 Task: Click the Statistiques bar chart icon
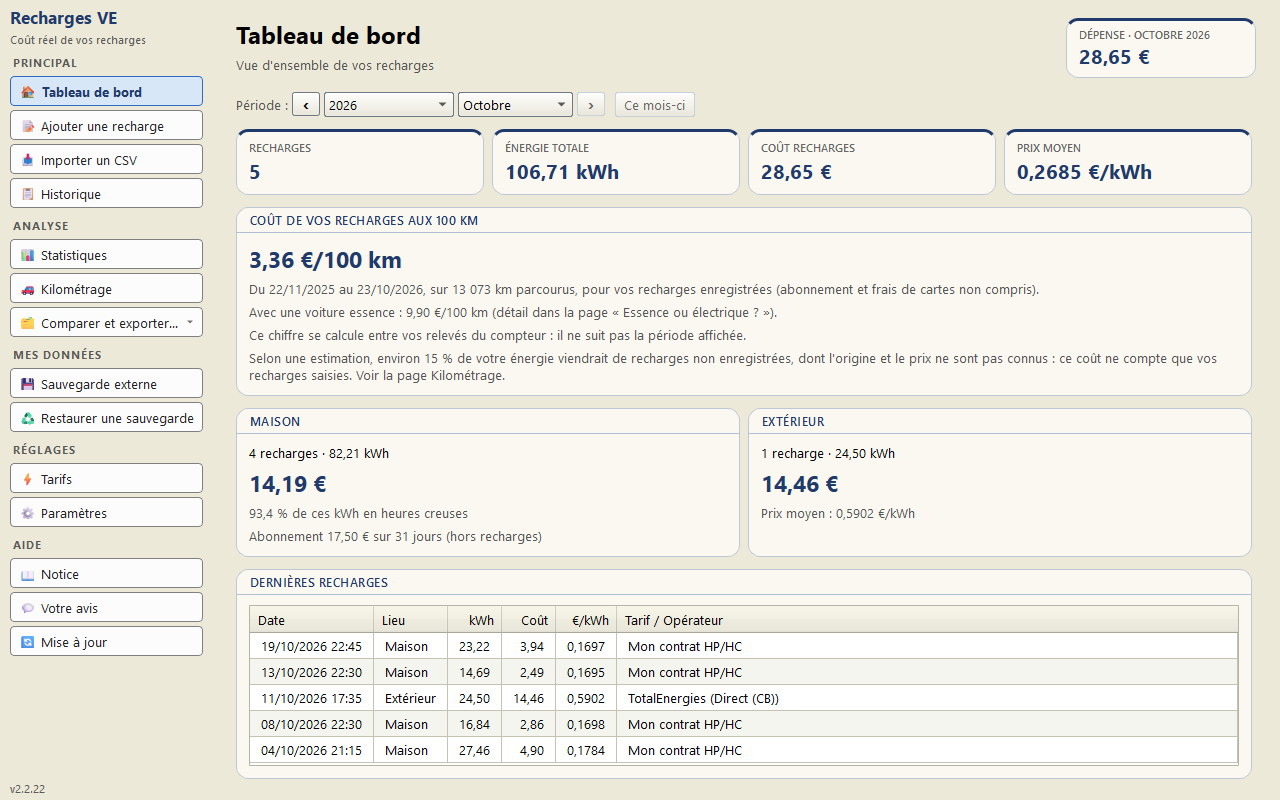[28, 255]
